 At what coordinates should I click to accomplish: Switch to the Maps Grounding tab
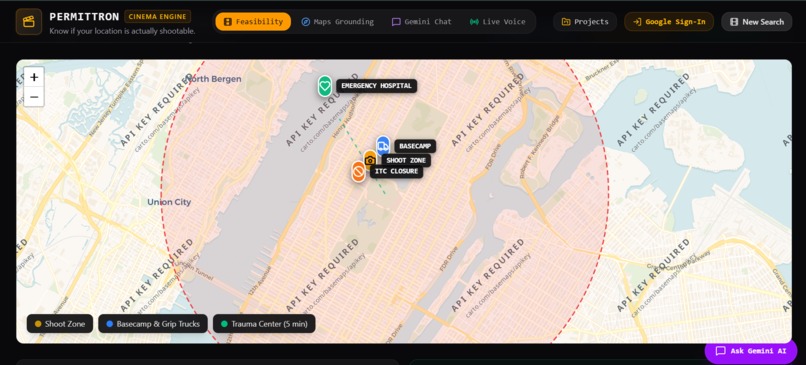coord(337,22)
